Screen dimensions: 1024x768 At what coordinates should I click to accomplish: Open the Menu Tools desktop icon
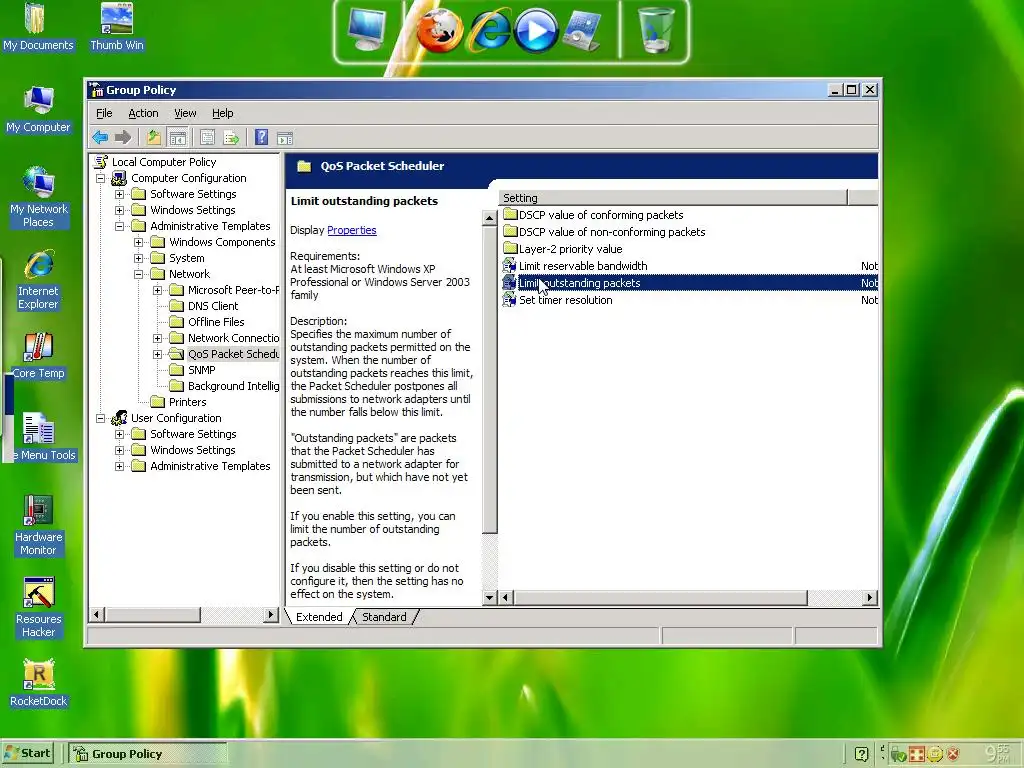[x=39, y=438]
